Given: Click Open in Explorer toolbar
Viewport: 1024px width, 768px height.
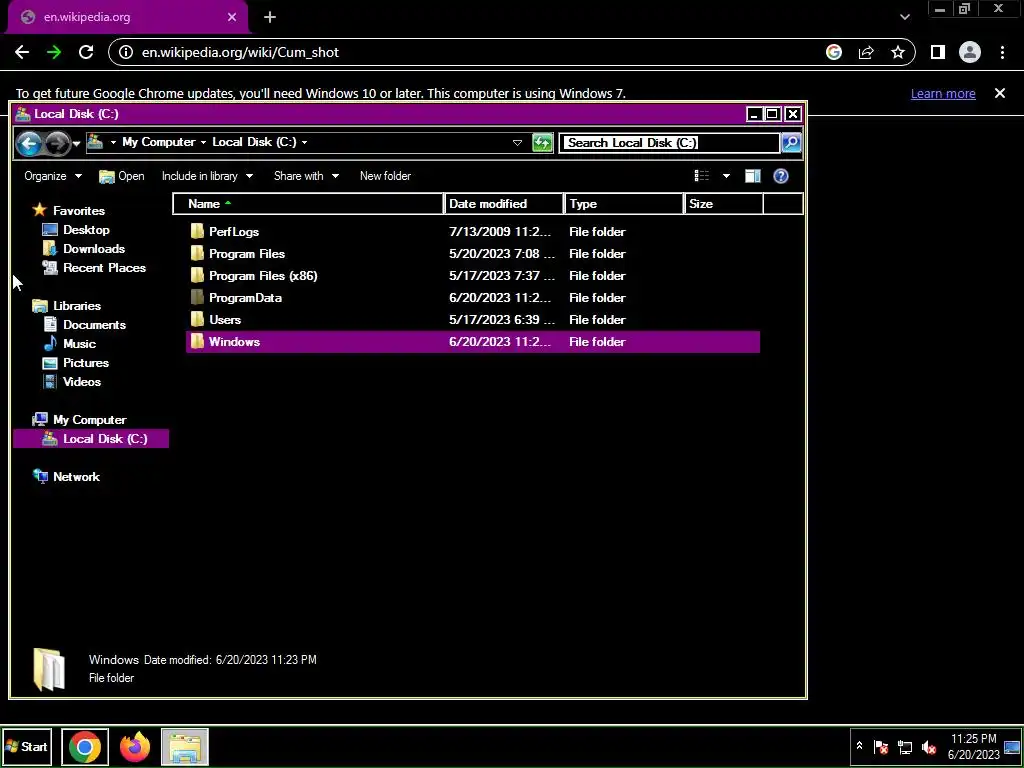Looking at the screenshot, I should (x=122, y=176).
